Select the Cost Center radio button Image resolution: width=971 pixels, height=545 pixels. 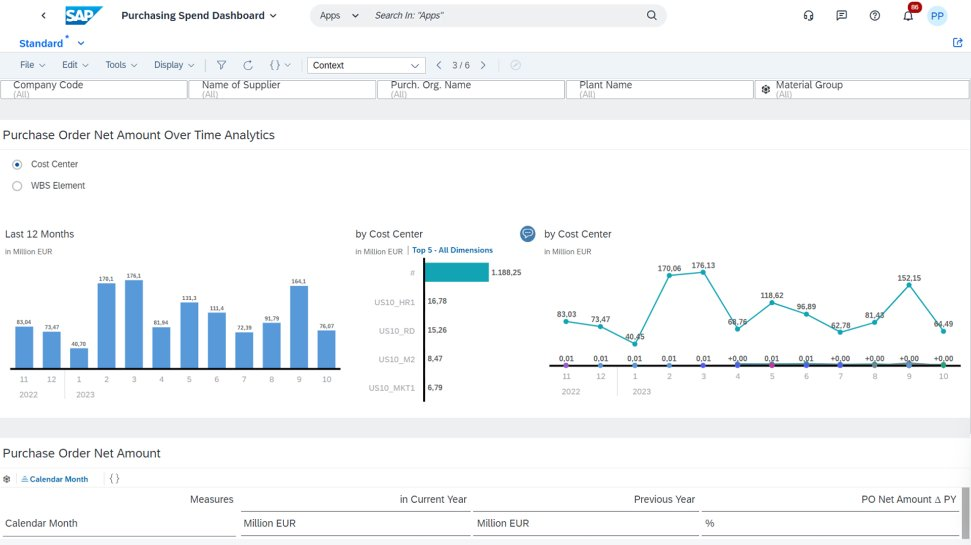[x=17, y=164]
